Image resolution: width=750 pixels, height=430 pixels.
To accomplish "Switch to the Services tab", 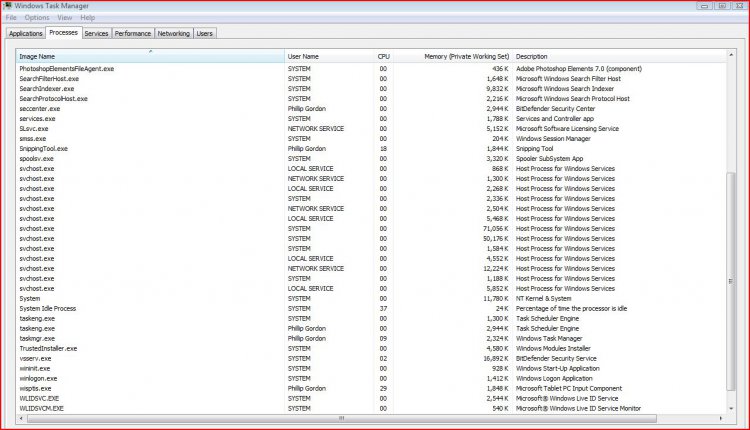I will coord(96,33).
